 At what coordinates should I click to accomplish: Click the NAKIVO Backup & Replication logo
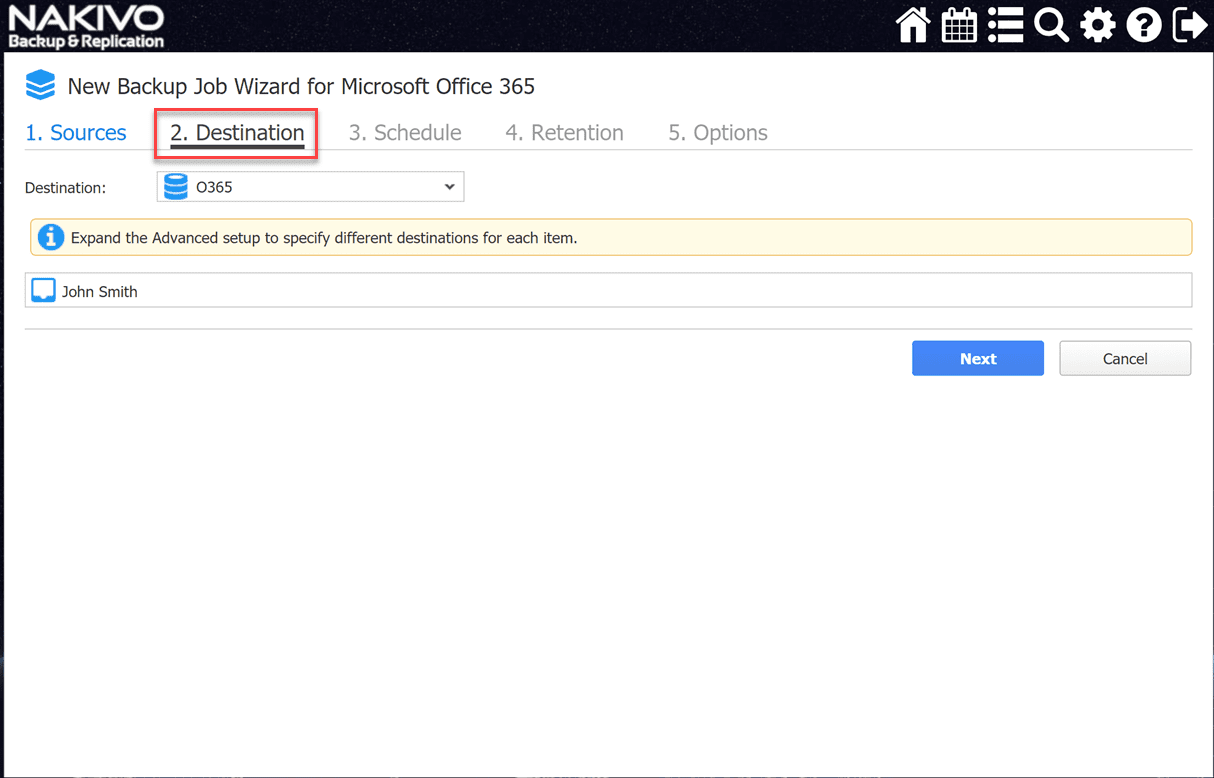[86, 26]
